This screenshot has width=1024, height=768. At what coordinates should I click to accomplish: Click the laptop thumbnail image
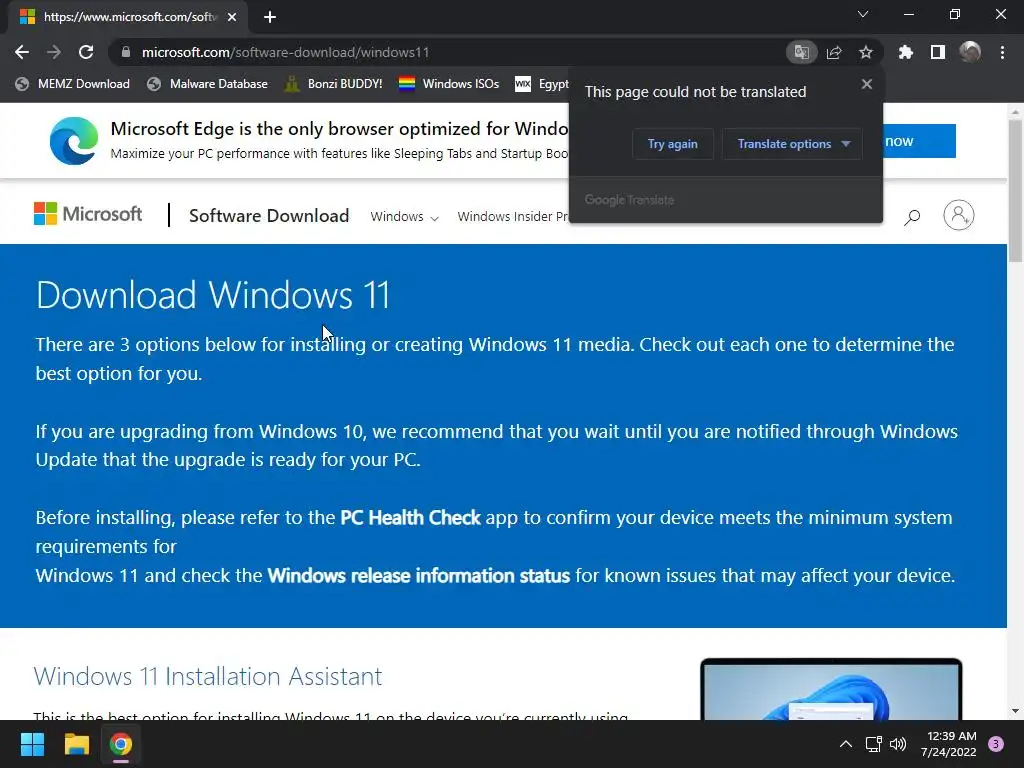tap(831, 689)
